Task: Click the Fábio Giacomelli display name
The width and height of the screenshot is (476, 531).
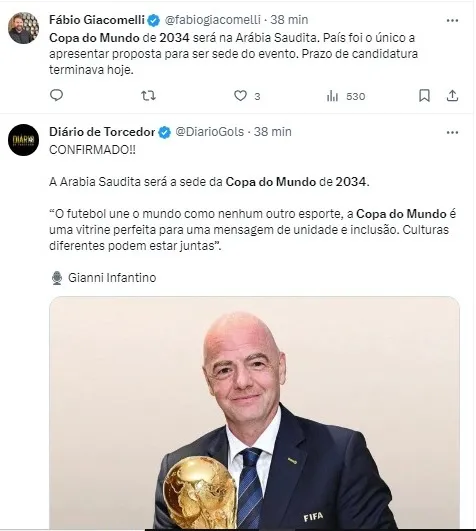Action: click(97, 20)
